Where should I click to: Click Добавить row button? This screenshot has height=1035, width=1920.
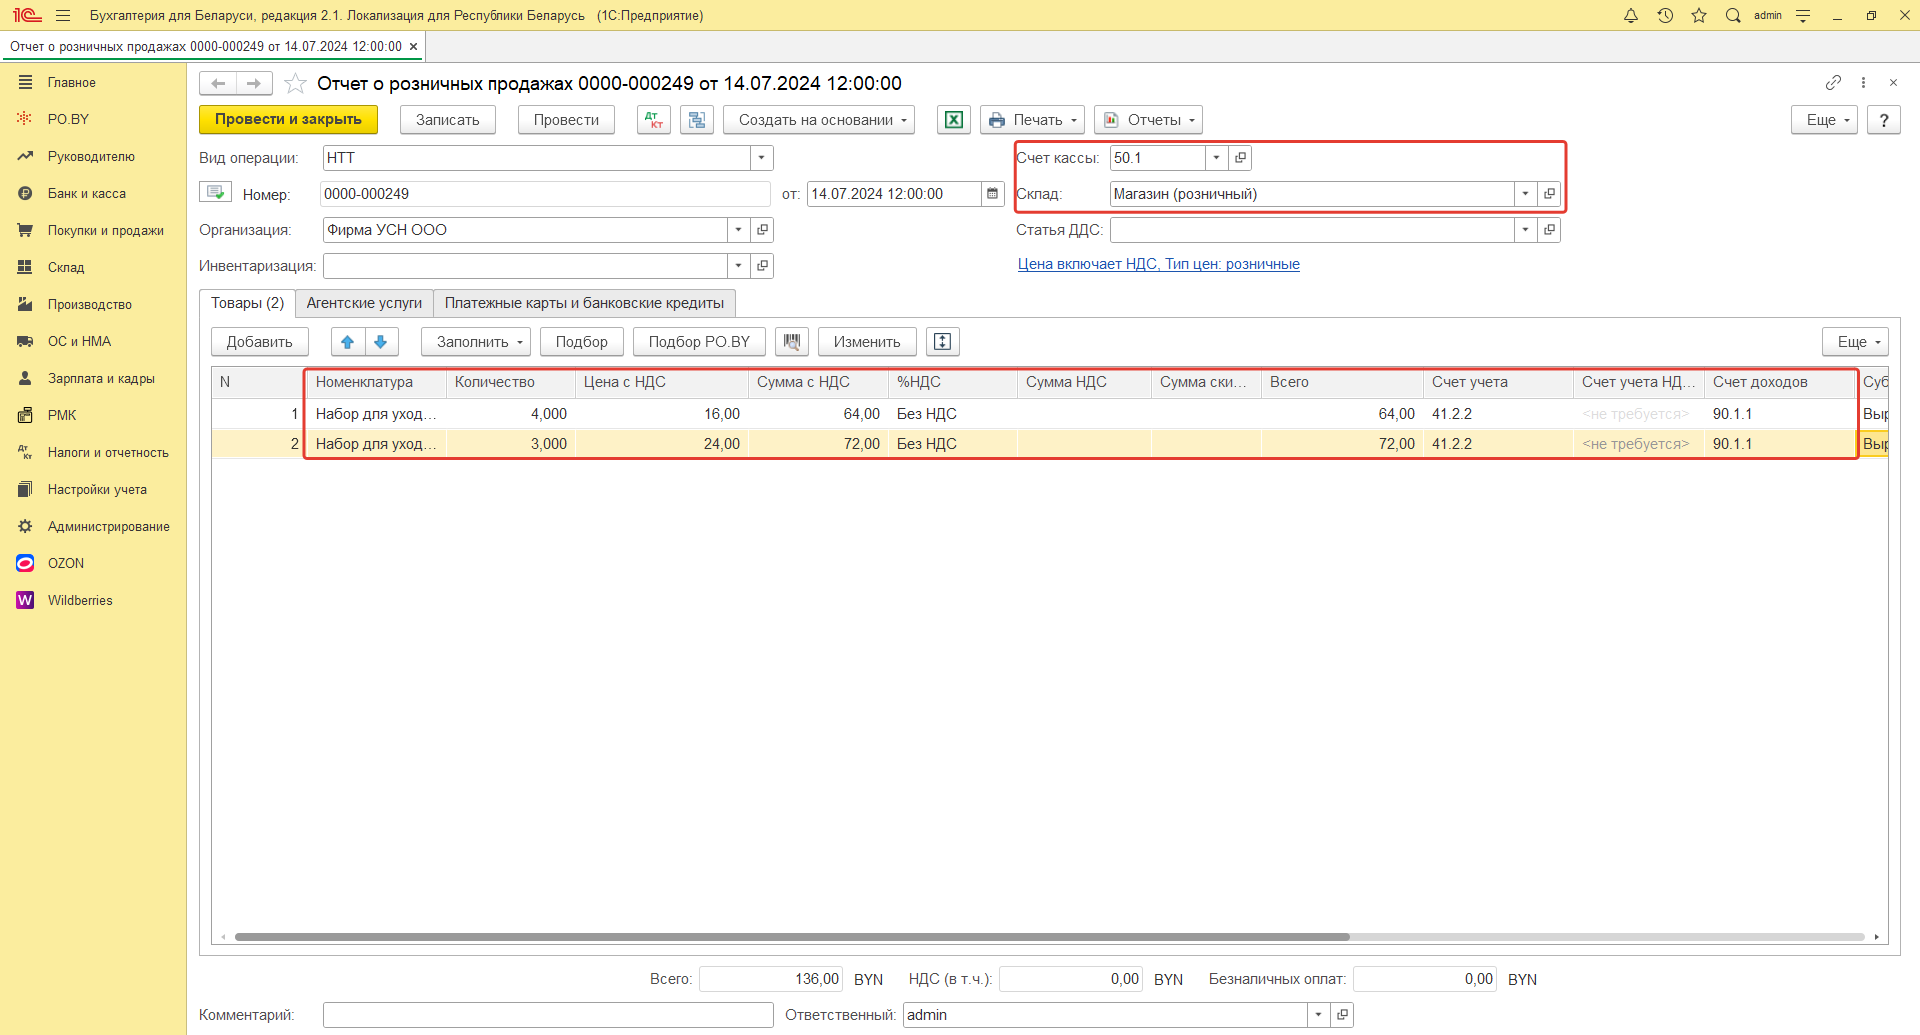[x=260, y=342]
